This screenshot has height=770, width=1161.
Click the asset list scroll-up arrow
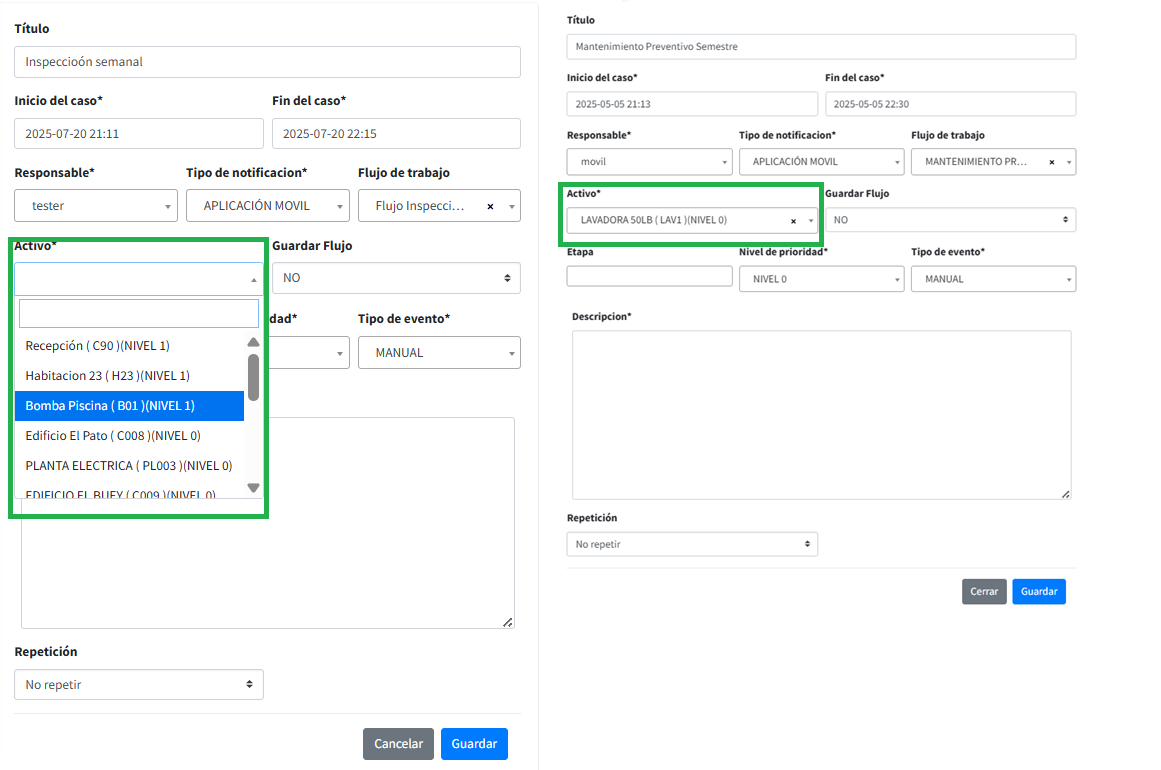253,342
